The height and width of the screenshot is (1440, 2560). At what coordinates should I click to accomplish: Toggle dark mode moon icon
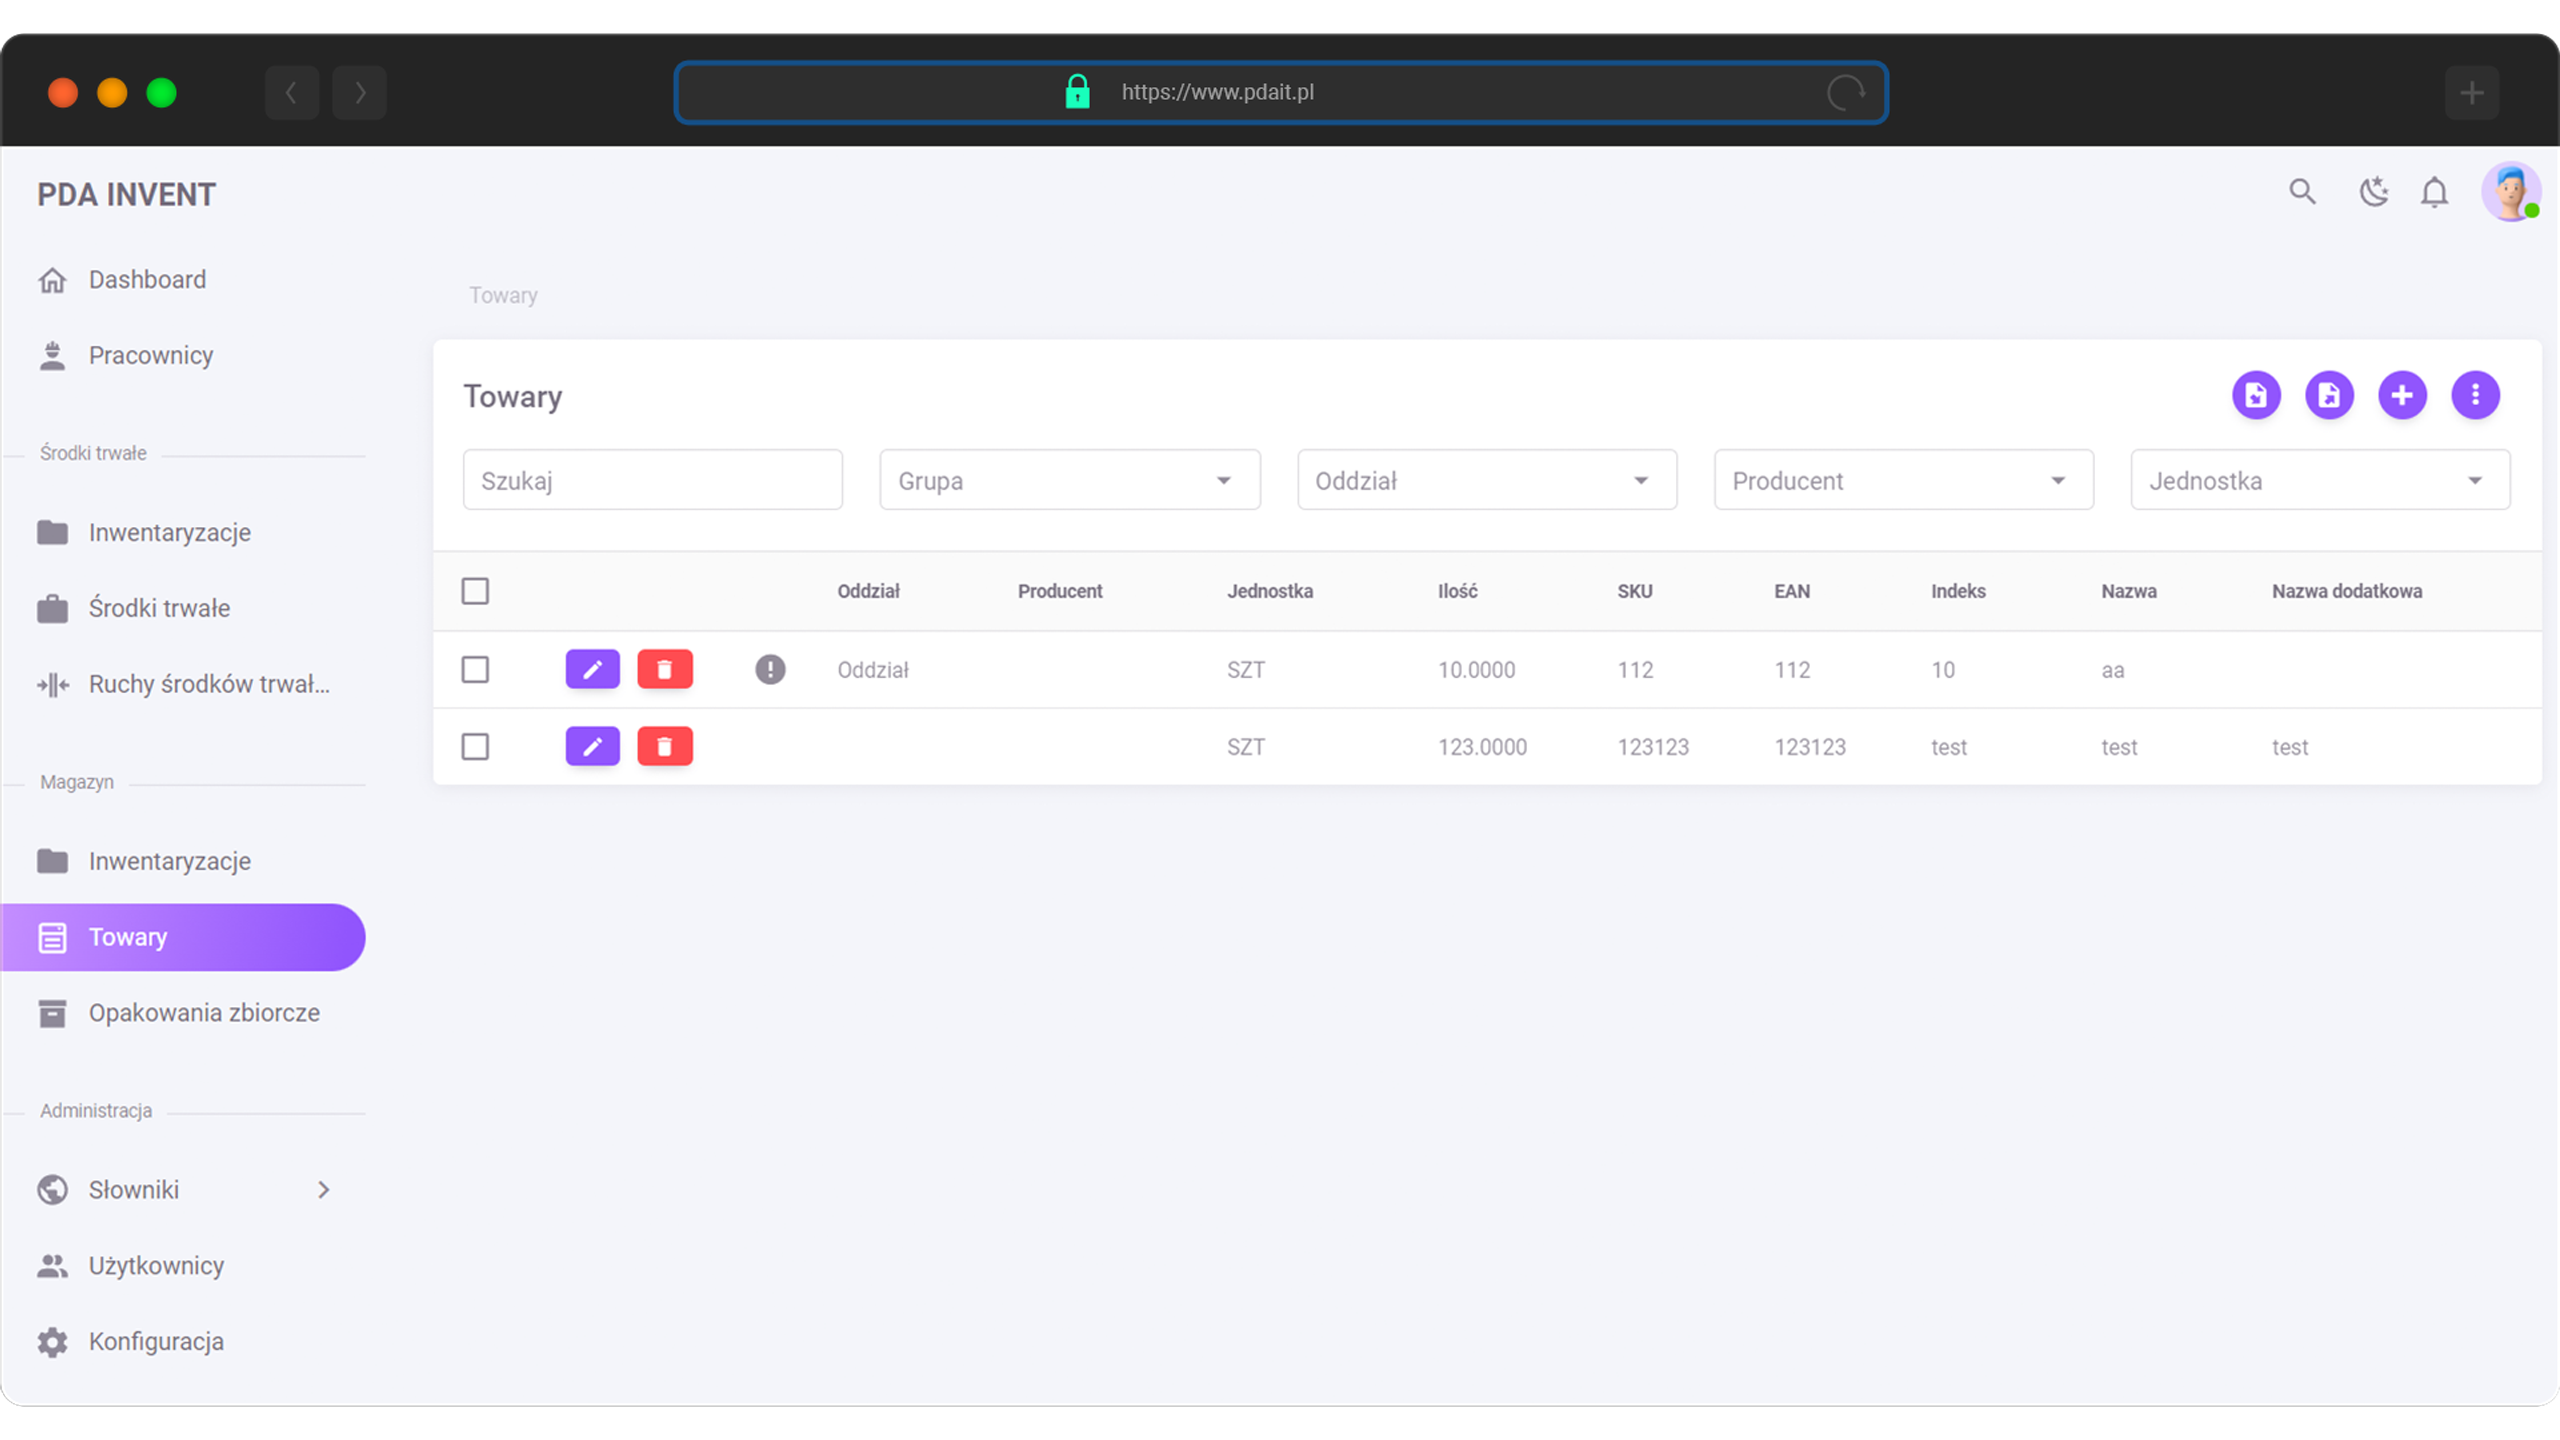(x=2373, y=192)
